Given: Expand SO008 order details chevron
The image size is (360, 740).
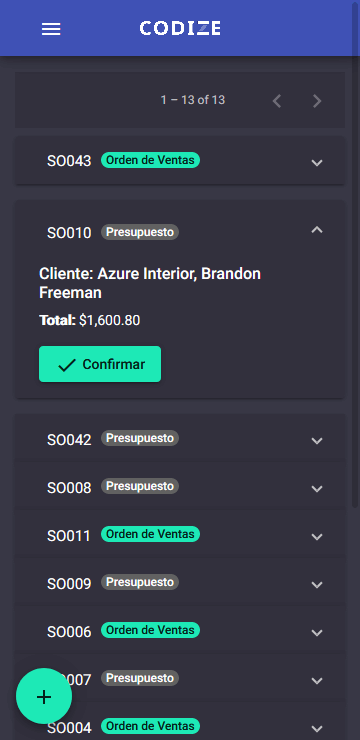Looking at the screenshot, I should 317,488.
